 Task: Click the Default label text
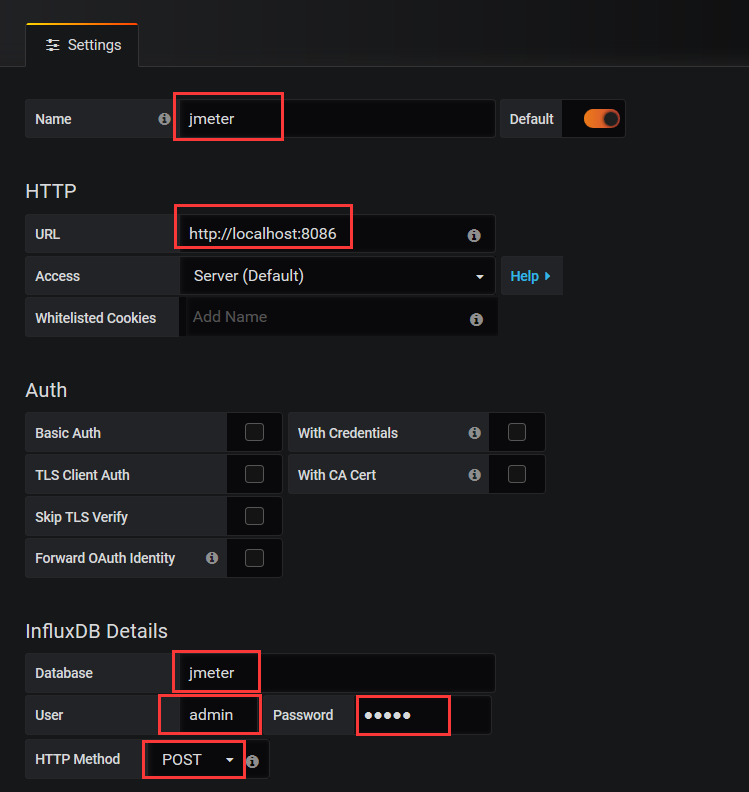(x=531, y=119)
